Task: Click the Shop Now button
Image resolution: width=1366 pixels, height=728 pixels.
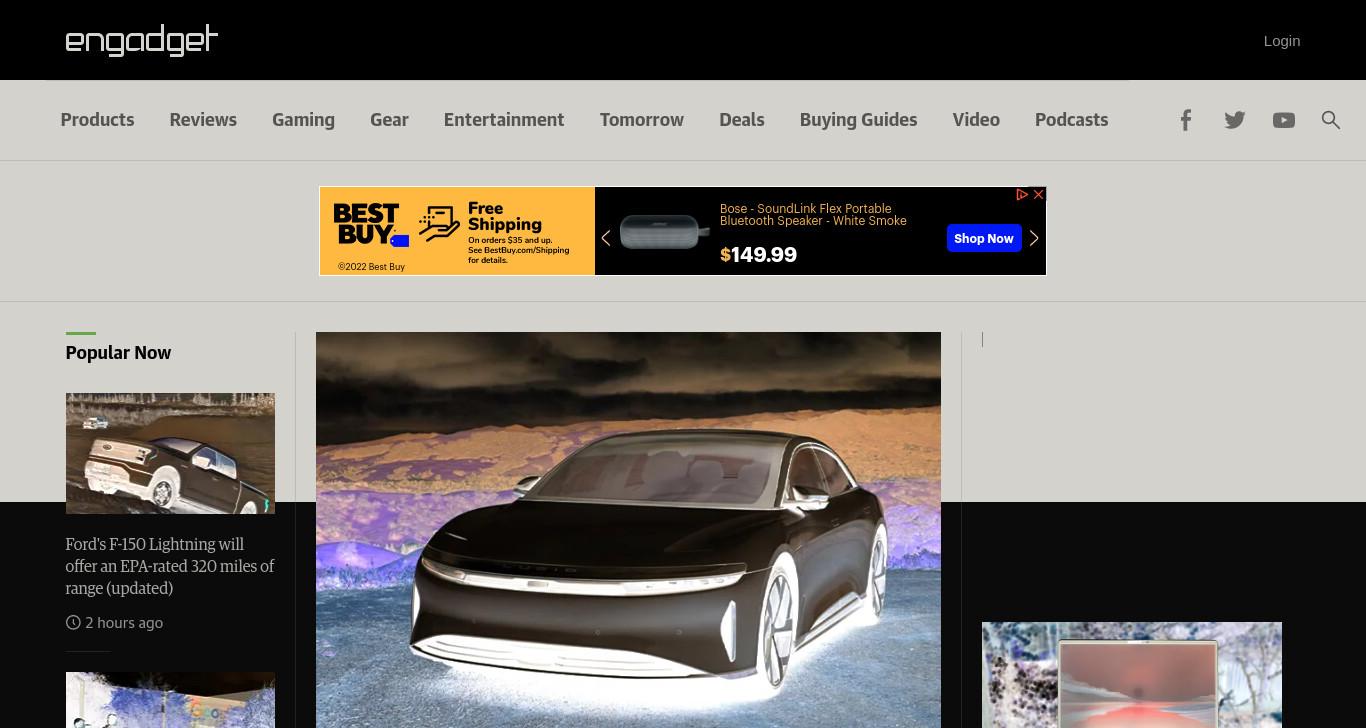Action: (x=984, y=238)
